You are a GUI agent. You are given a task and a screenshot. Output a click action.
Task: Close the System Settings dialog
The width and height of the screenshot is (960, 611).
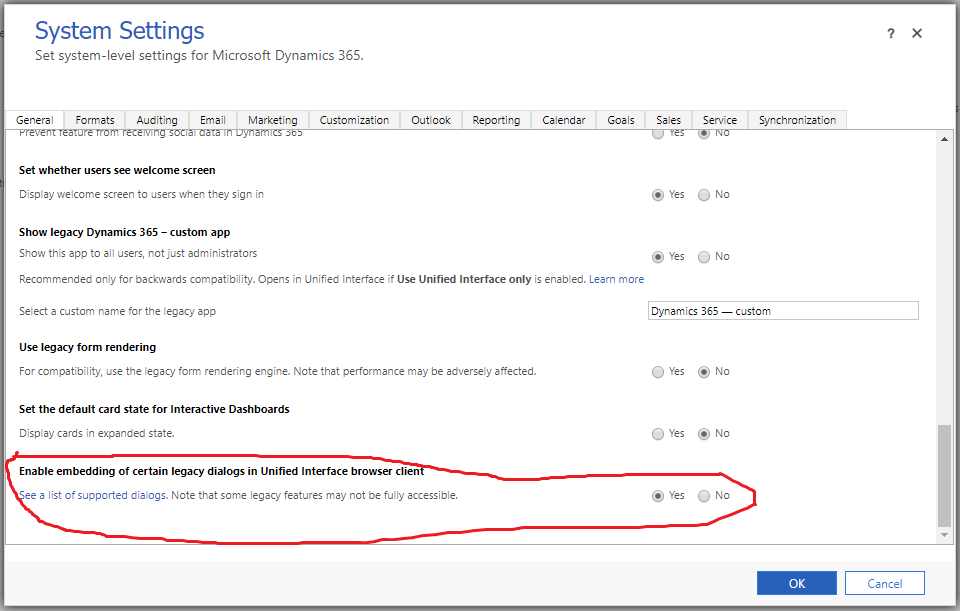917,33
